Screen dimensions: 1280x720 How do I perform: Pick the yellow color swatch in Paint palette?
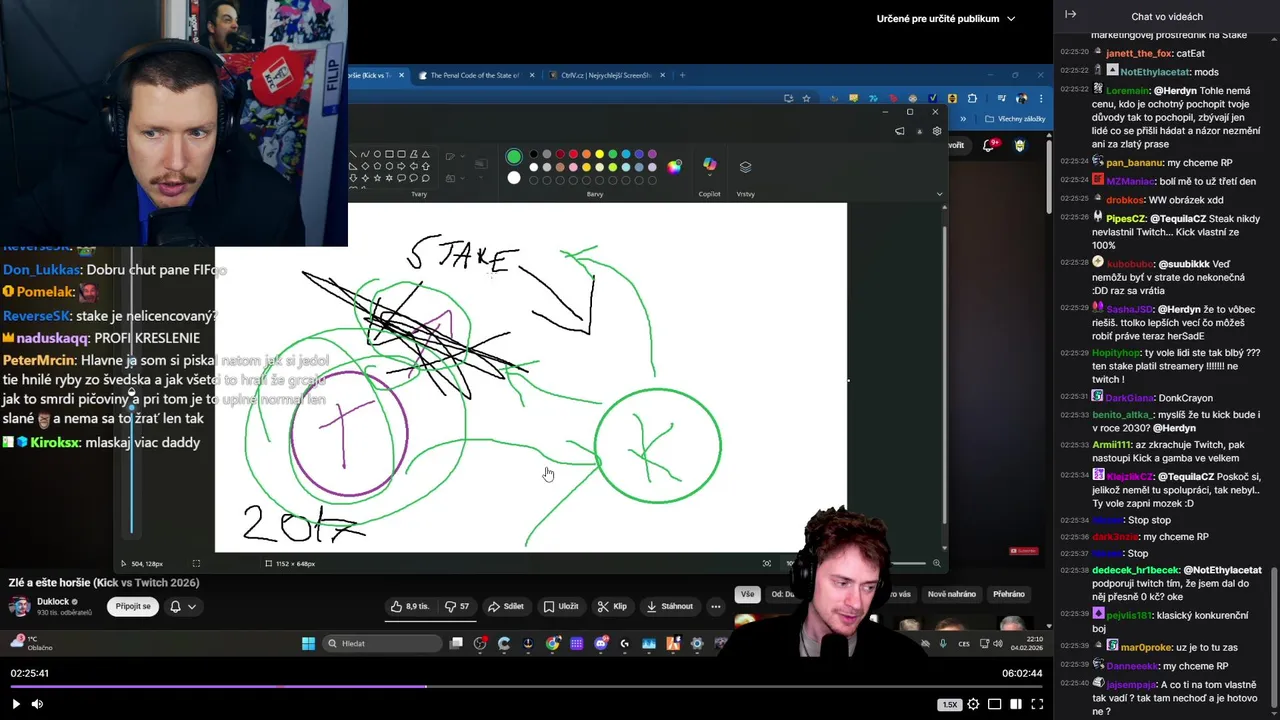(599, 154)
